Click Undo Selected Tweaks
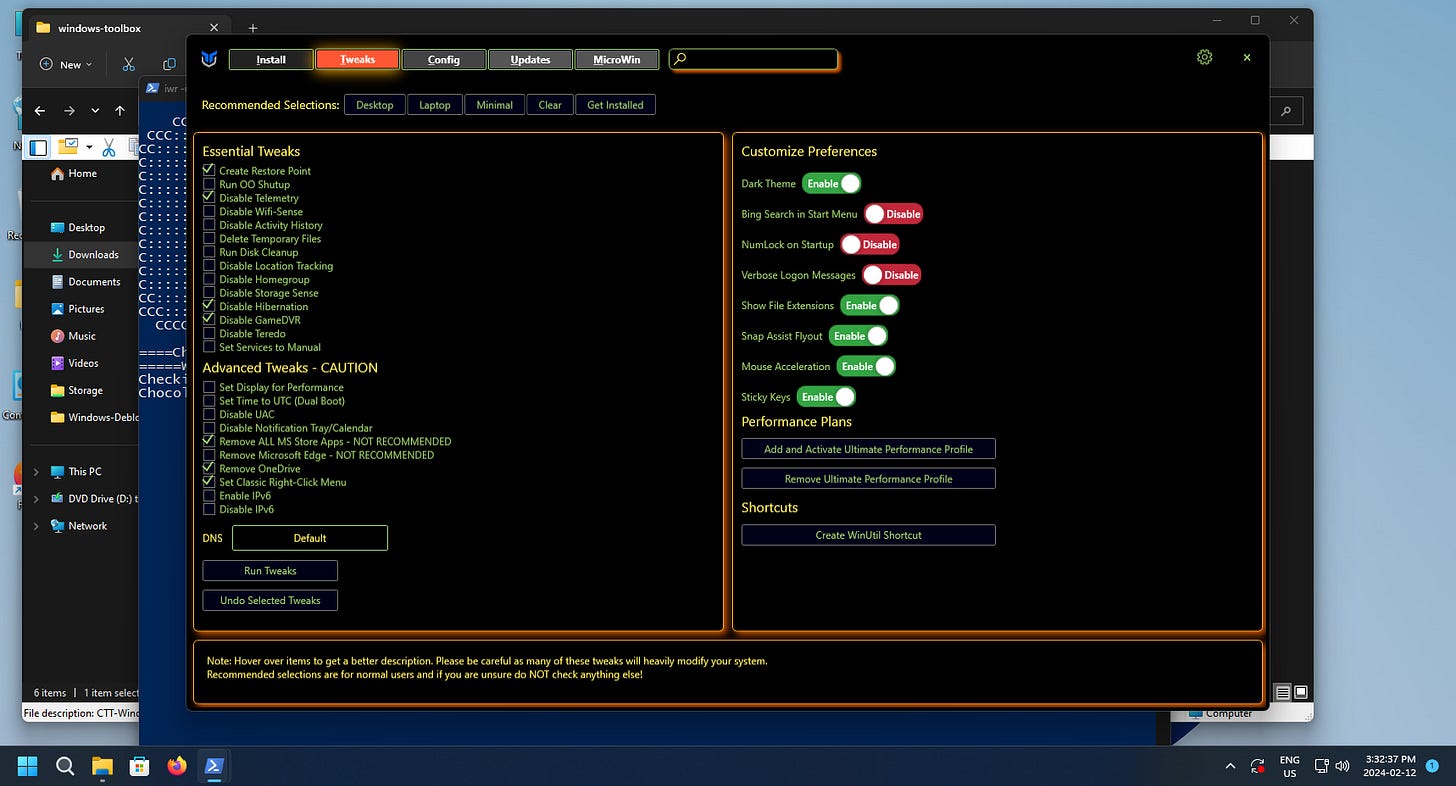Viewport: 1456px width, 786px height. (x=270, y=600)
